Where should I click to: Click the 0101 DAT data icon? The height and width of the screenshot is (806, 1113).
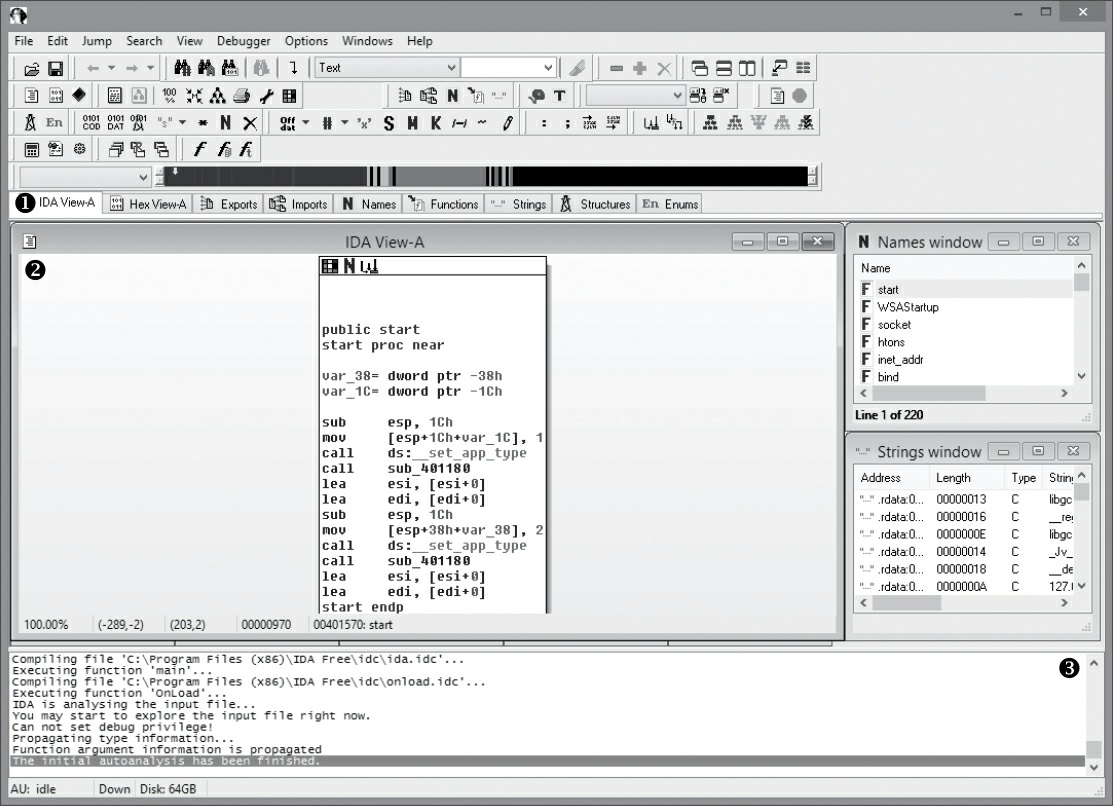click(x=116, y=123)
